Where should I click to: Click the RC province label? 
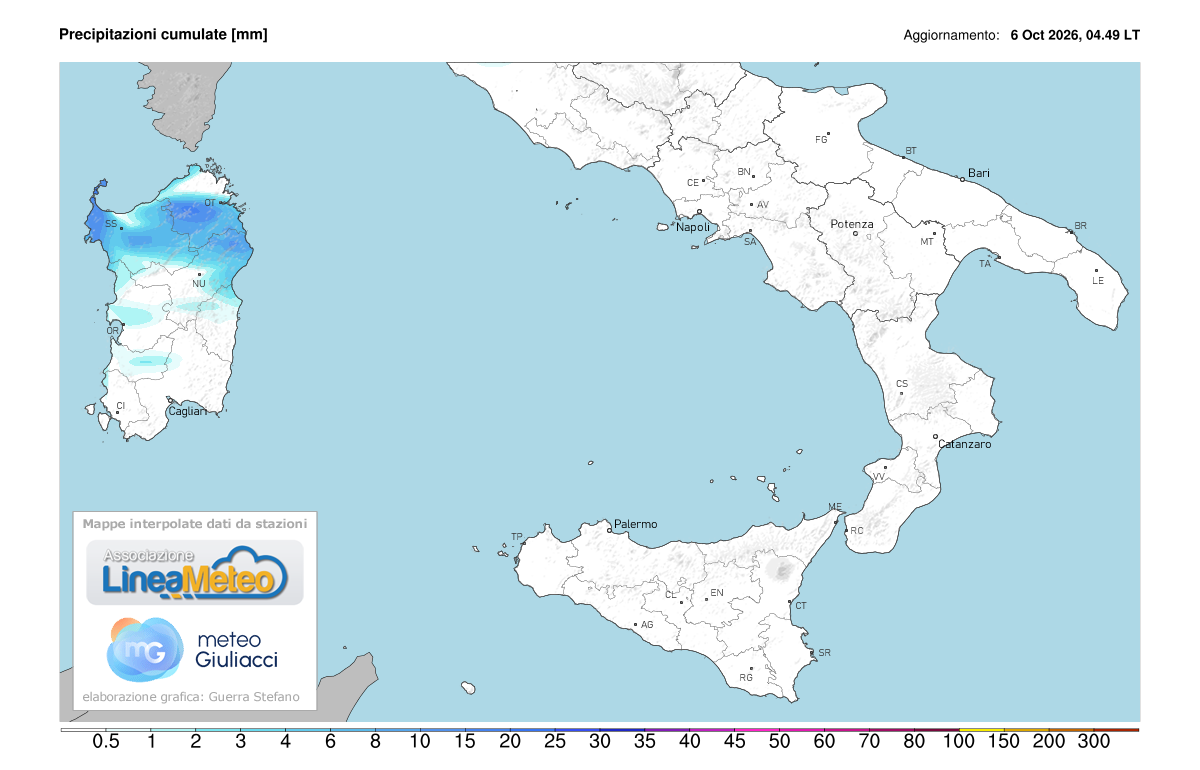[x=857, y=531]
